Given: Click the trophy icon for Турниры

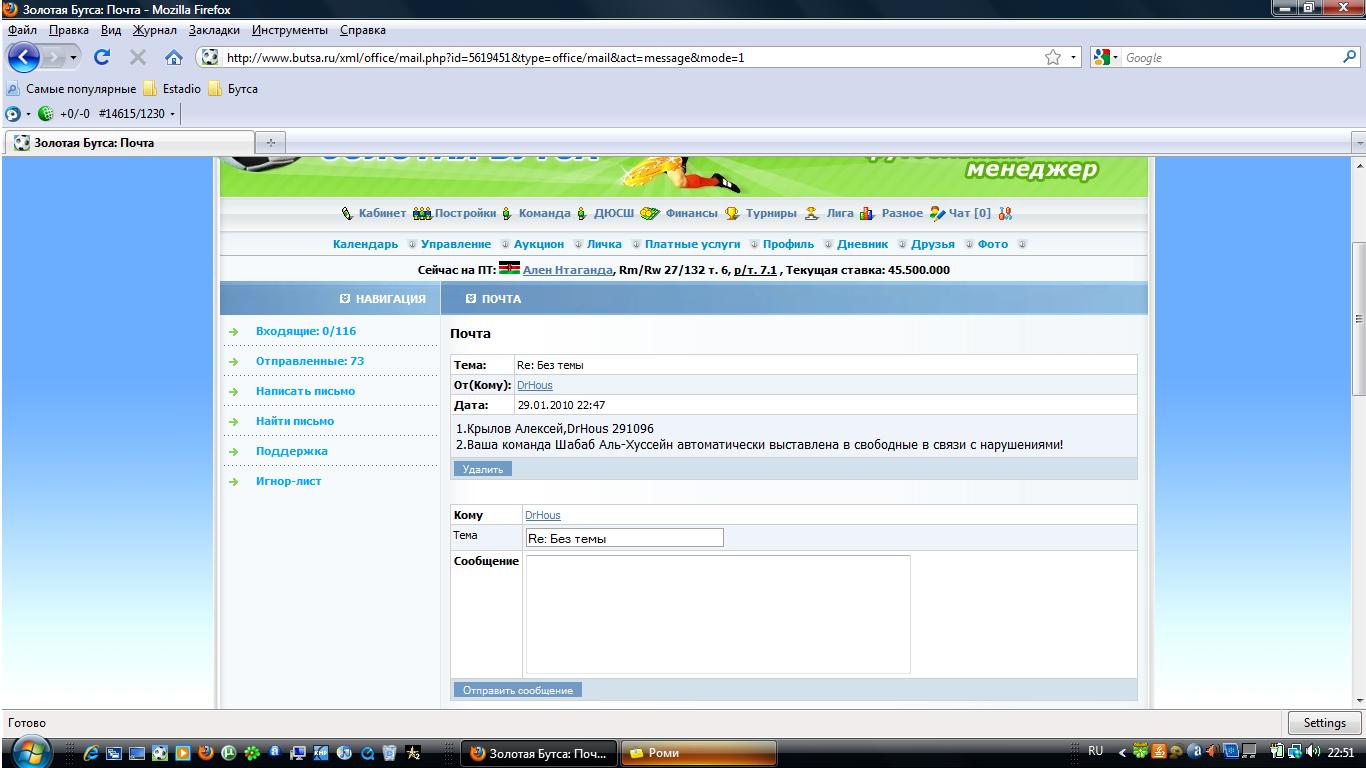Looking at the screenshot, I should (733, 213).
